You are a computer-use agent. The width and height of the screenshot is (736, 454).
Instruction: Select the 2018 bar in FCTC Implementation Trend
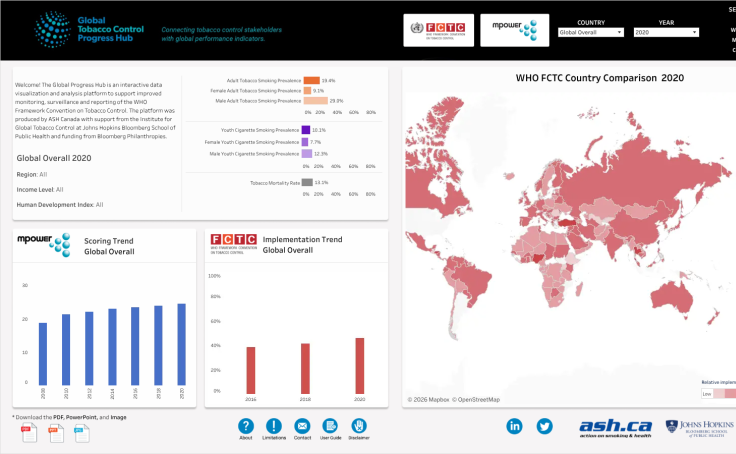coord(305,368)
